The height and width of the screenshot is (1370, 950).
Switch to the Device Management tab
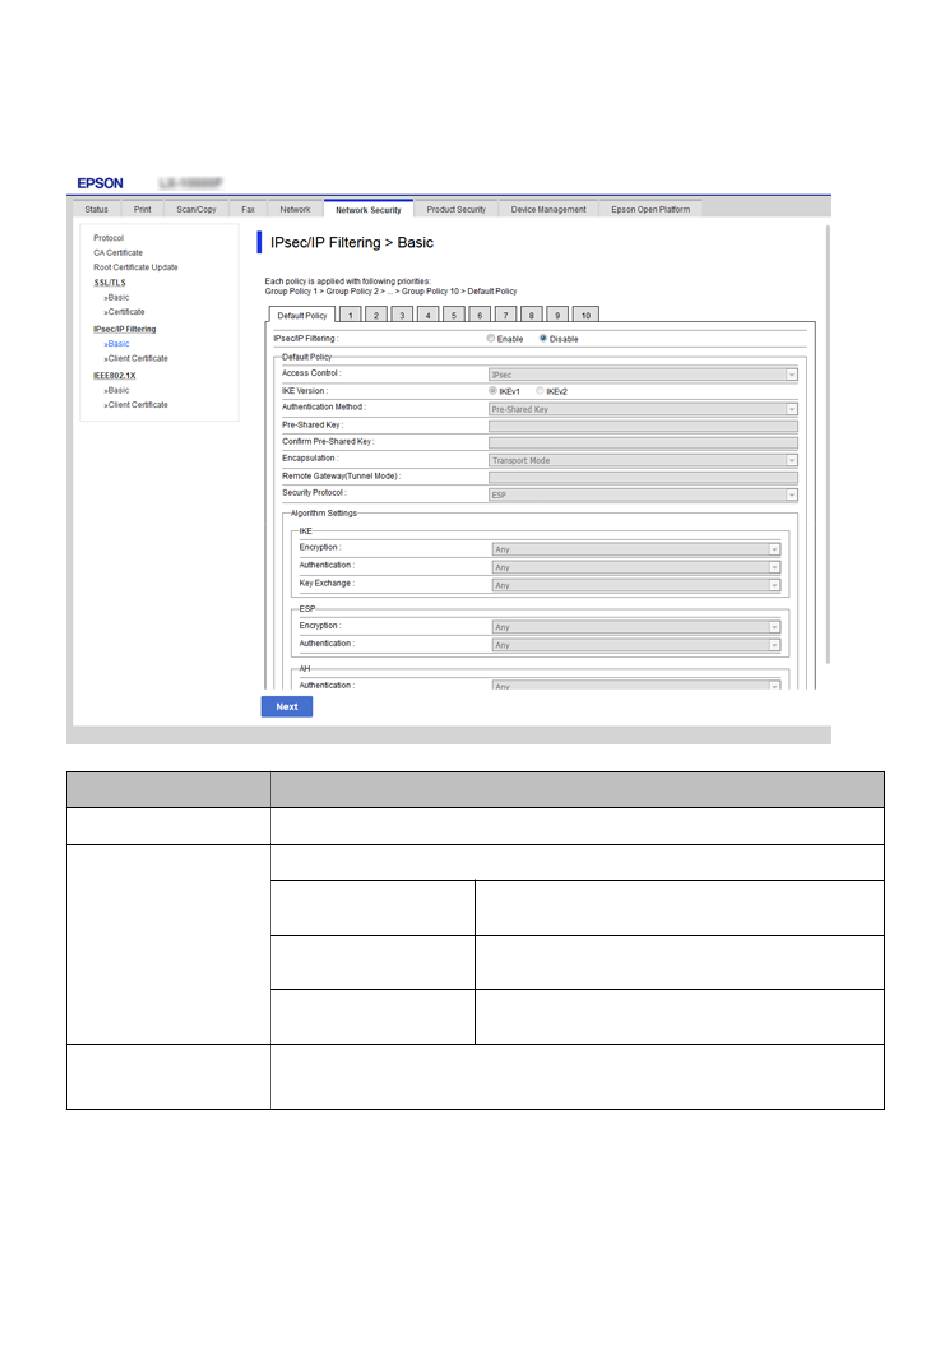tap(548, 209)
